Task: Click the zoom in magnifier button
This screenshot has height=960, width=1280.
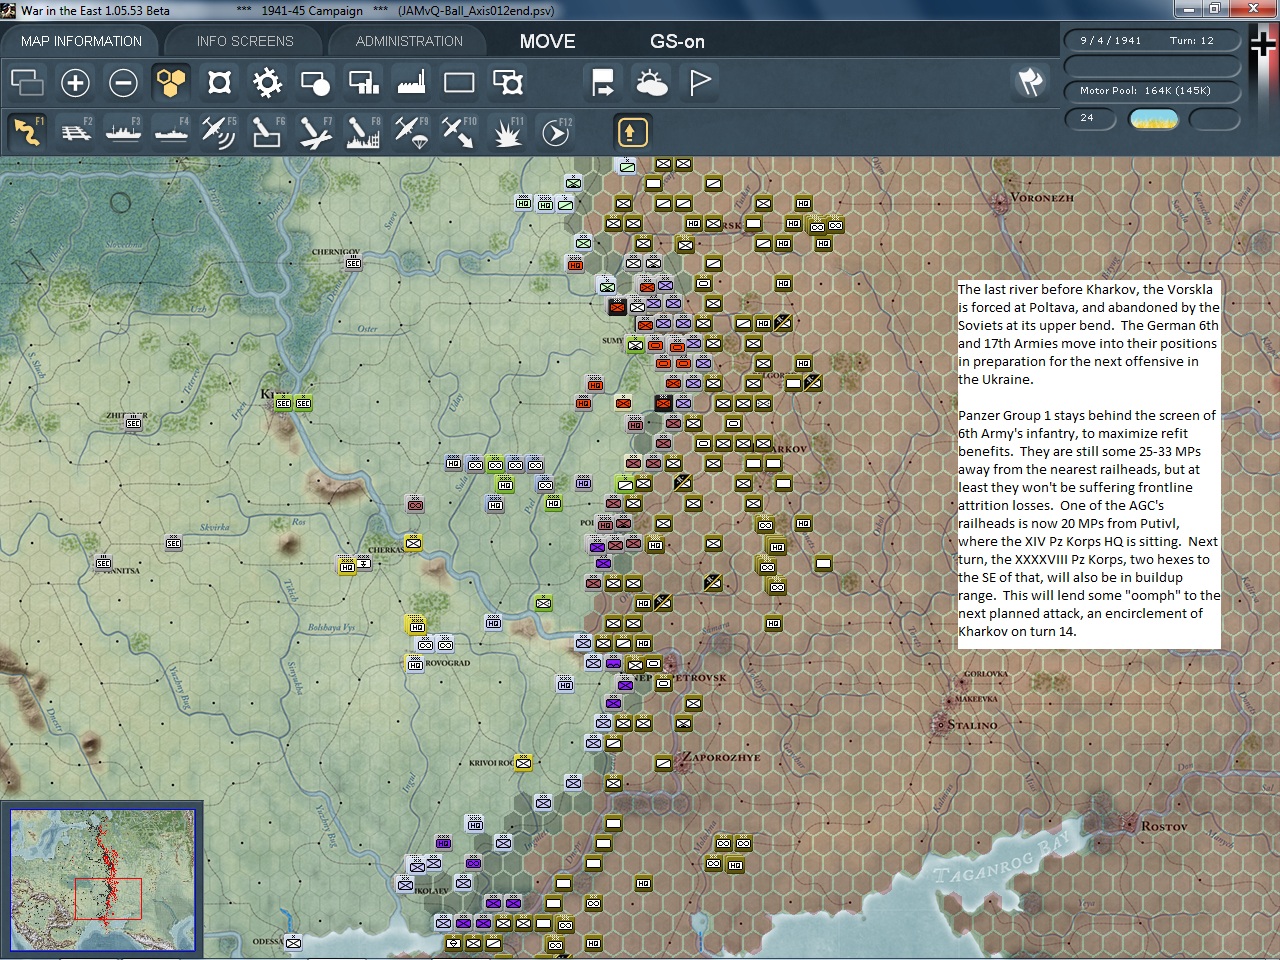Action: tap(75, 82)
